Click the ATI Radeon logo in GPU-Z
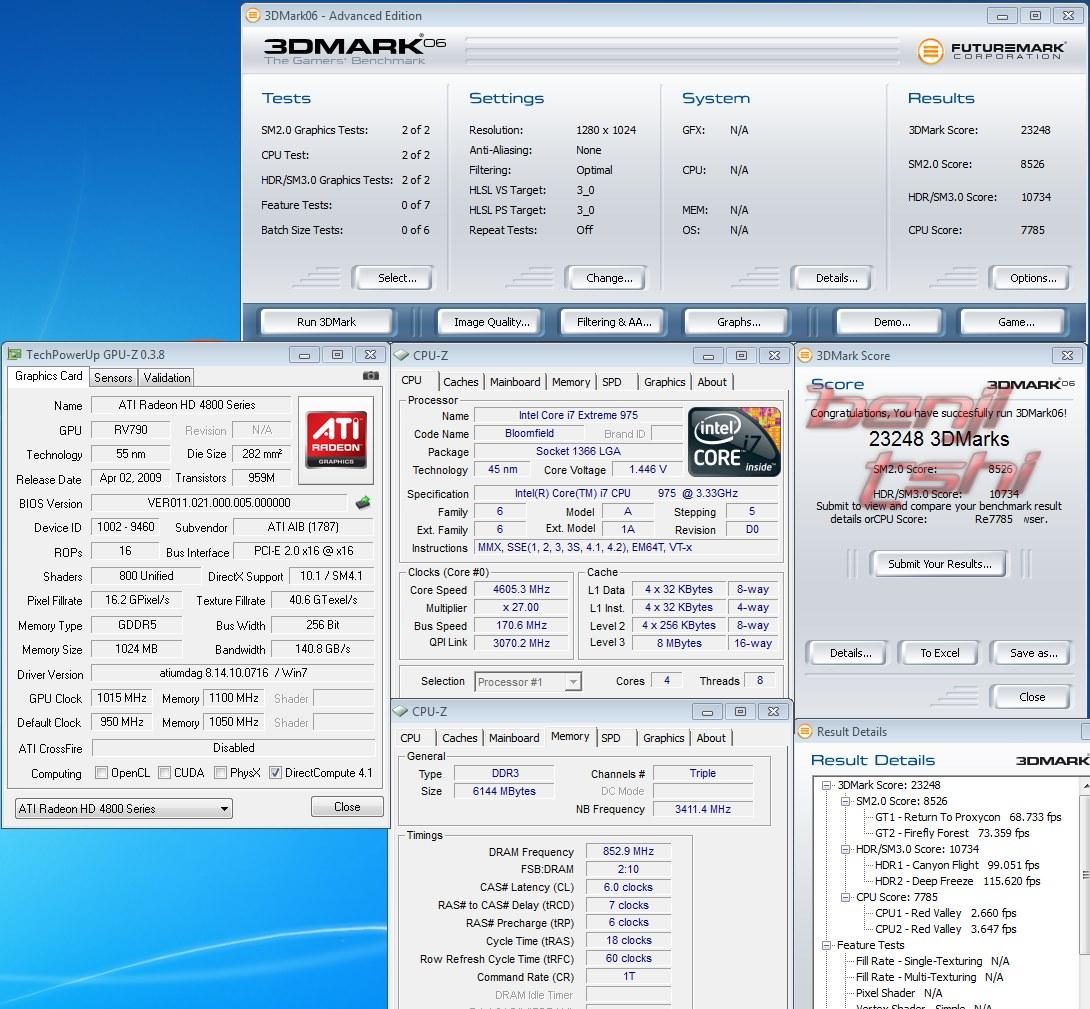Viewport: 1090px width, 1009px height. 336,439
